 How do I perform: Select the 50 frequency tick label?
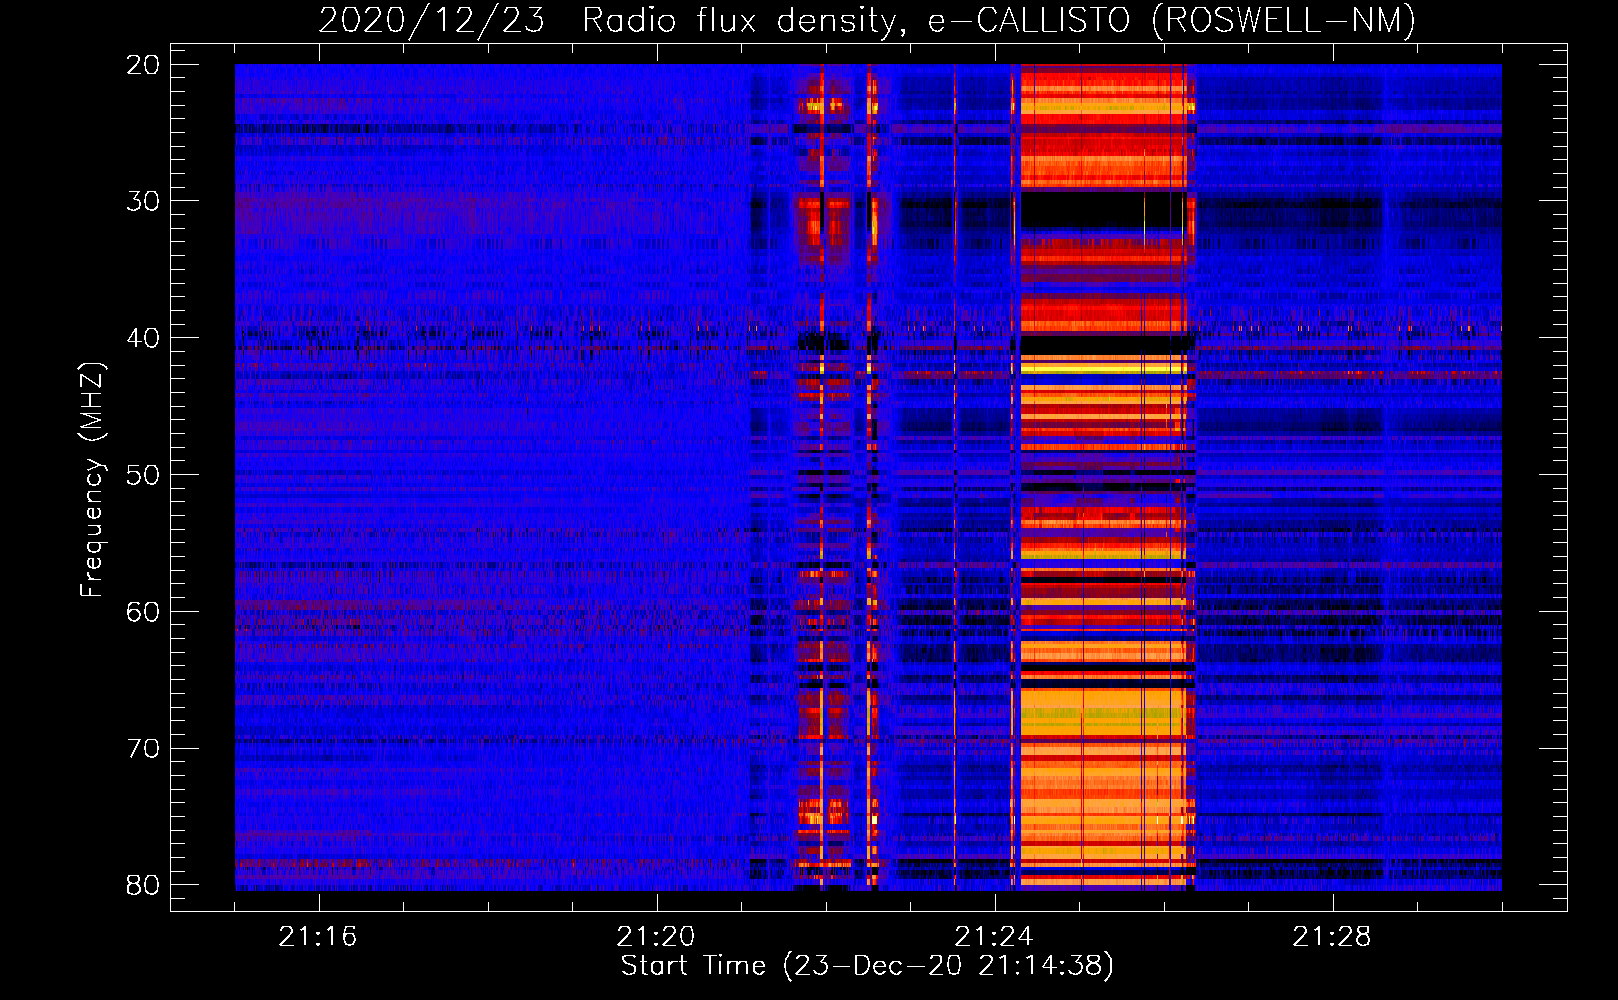click(143, 475)
